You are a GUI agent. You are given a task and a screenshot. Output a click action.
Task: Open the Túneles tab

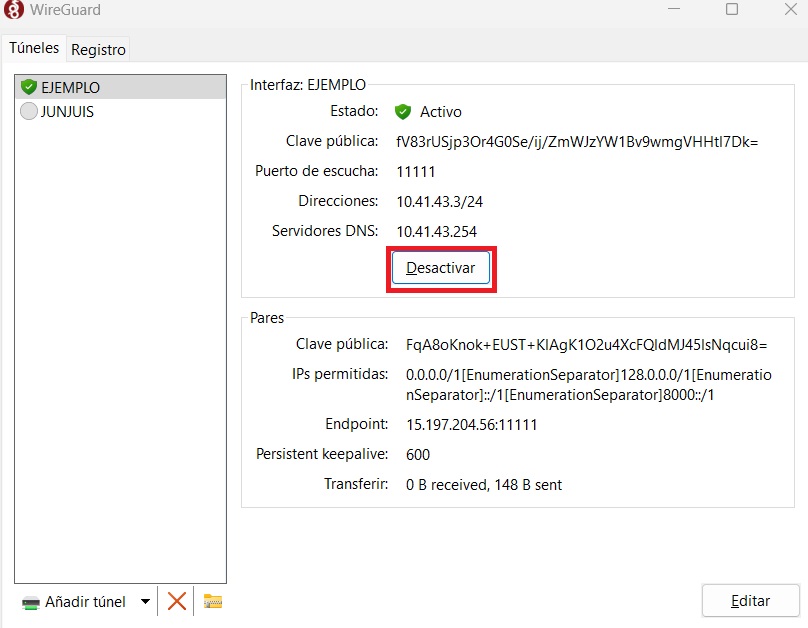pos(35,48)
